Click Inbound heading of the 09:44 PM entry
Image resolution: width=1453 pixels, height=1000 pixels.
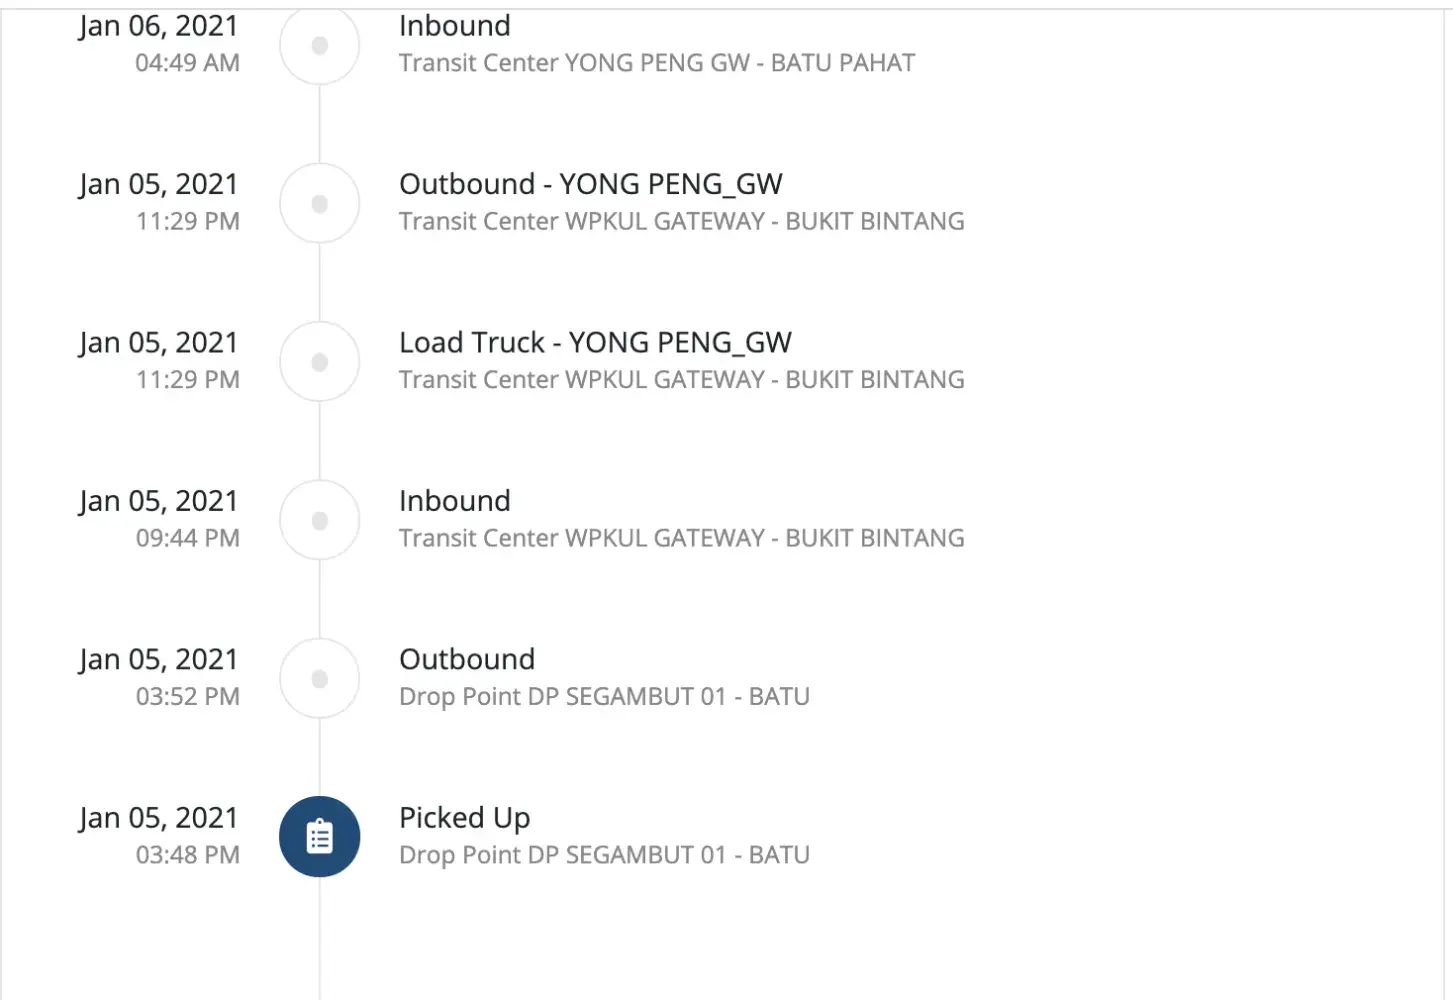(x=454, y=501)
